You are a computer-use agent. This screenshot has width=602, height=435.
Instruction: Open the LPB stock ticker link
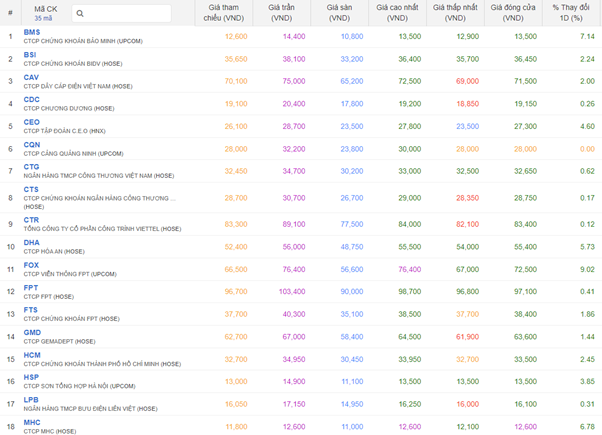[x=31, y=400]
